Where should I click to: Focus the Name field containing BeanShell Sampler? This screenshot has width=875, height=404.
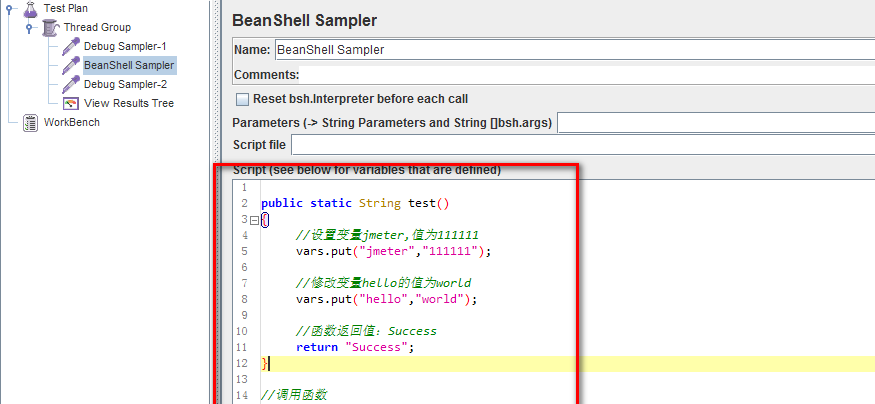point(570,49)
